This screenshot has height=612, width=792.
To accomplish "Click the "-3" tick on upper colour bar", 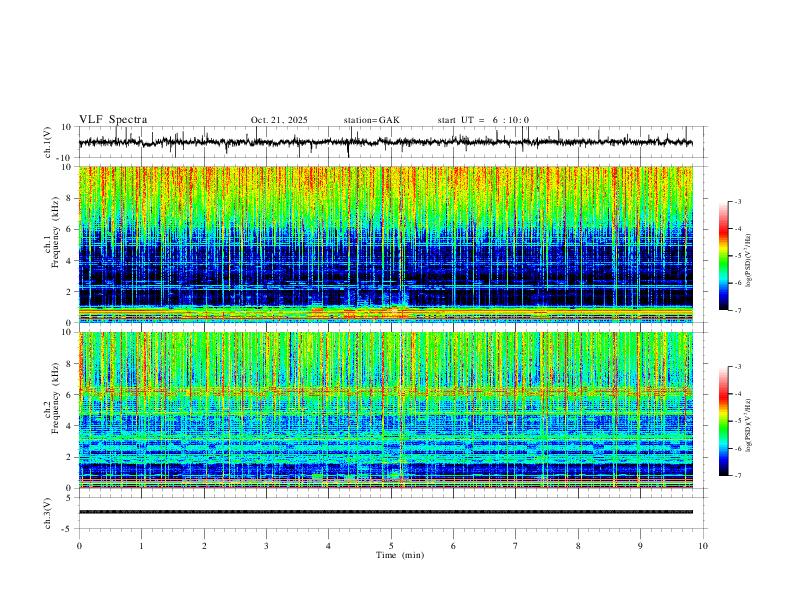I will pyautogui.click(x=737, y=201).
